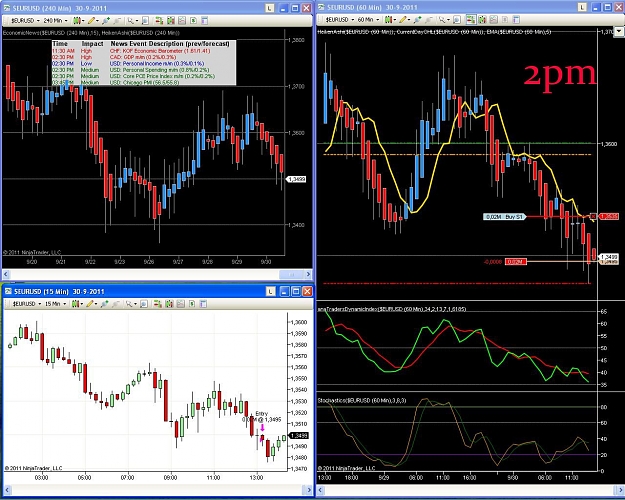Viewport: 625px width, 500px height.
Task: Open chart style dropdown in 240 Min window
Action: click(79, 20)
